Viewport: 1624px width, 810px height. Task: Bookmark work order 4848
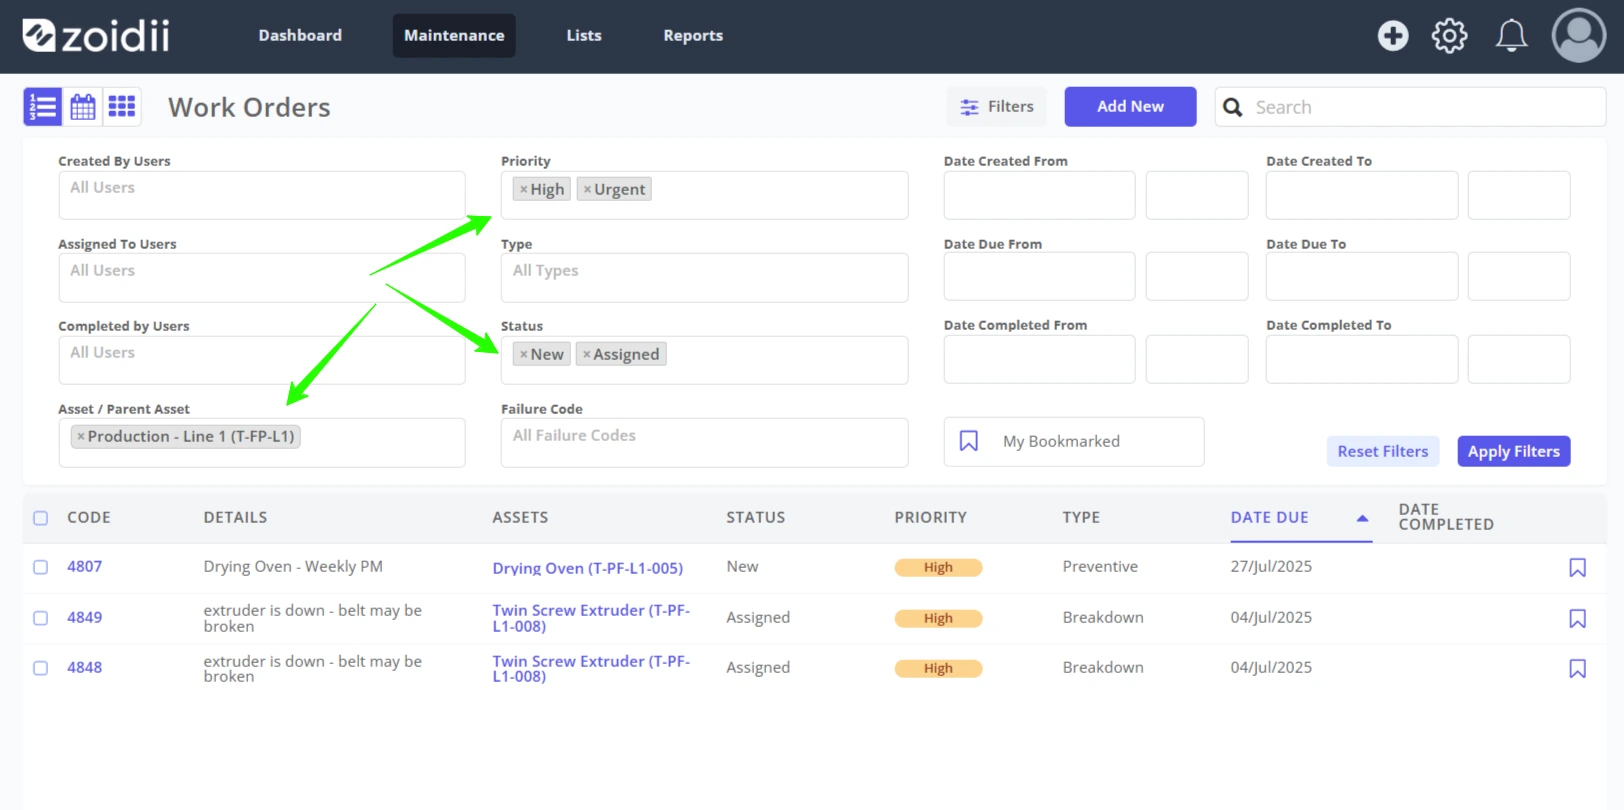[x=1577, y=669]
